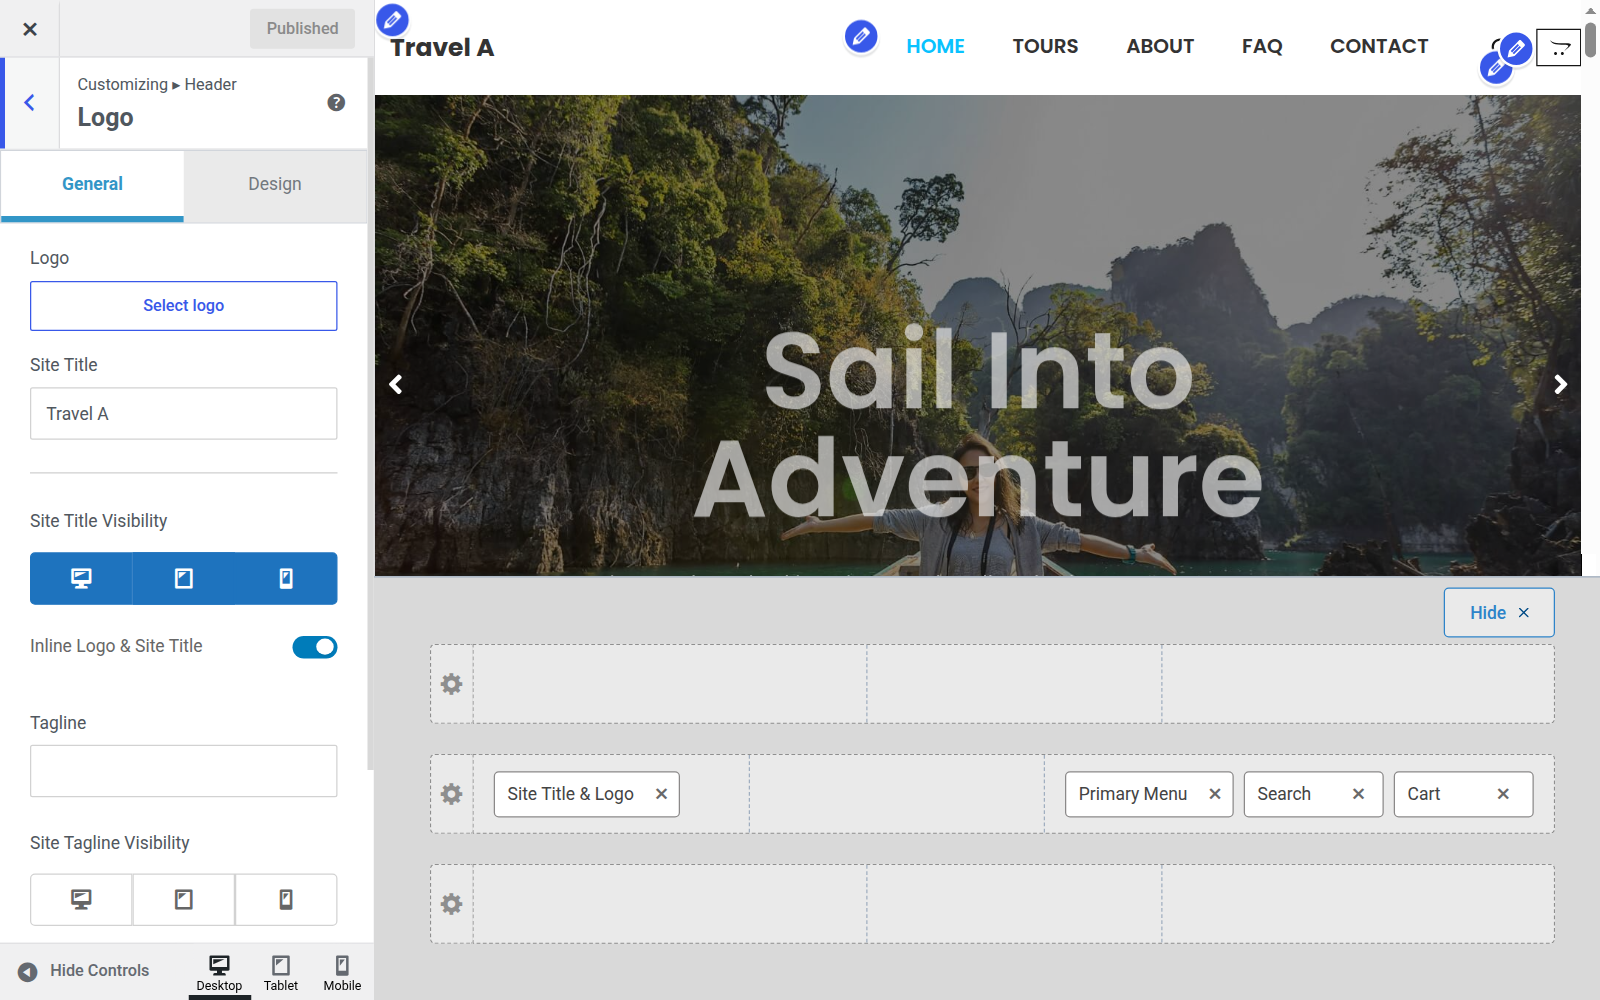1600x1000 pixels.
Task: Advance to the next hero slide
Action: point(1560,384)
